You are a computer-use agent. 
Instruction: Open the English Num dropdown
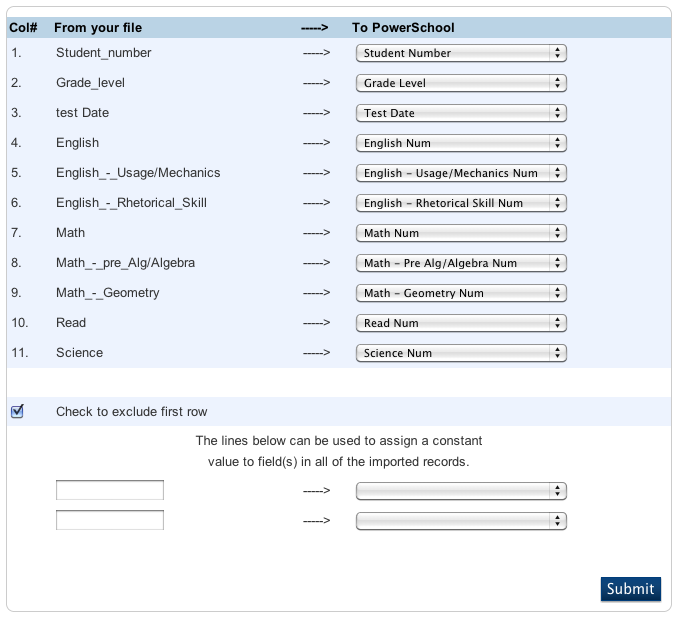click(x=461, y=143)
